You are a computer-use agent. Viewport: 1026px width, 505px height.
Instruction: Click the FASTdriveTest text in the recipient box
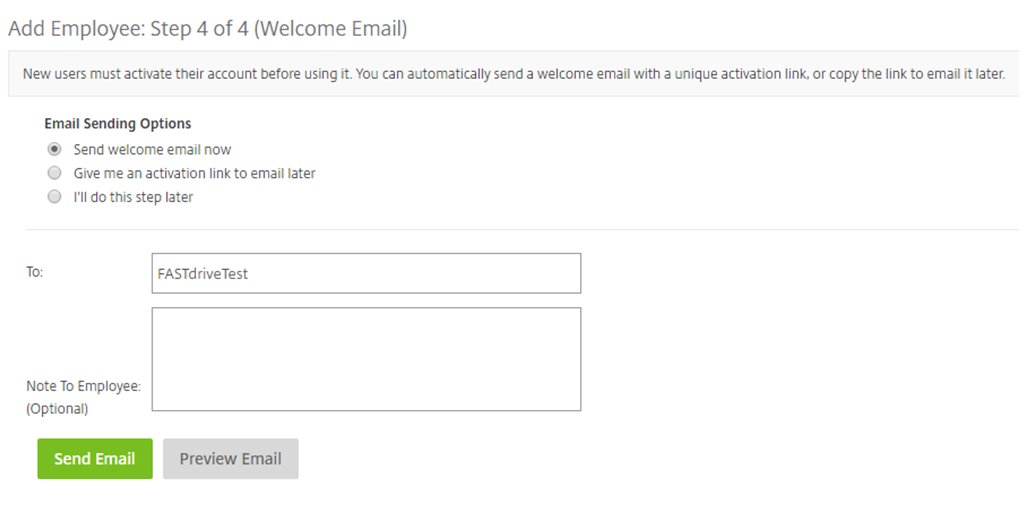(x=203, y=273)
